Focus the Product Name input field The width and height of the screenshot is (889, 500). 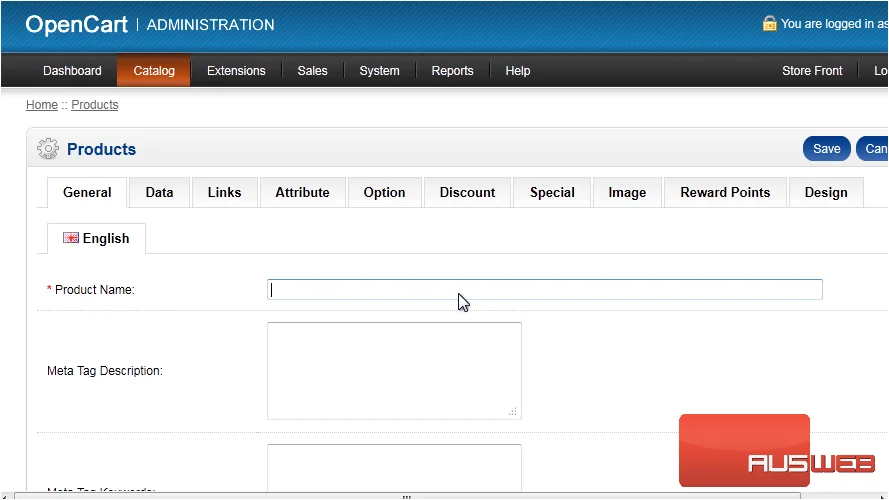(x=545, y=290)
